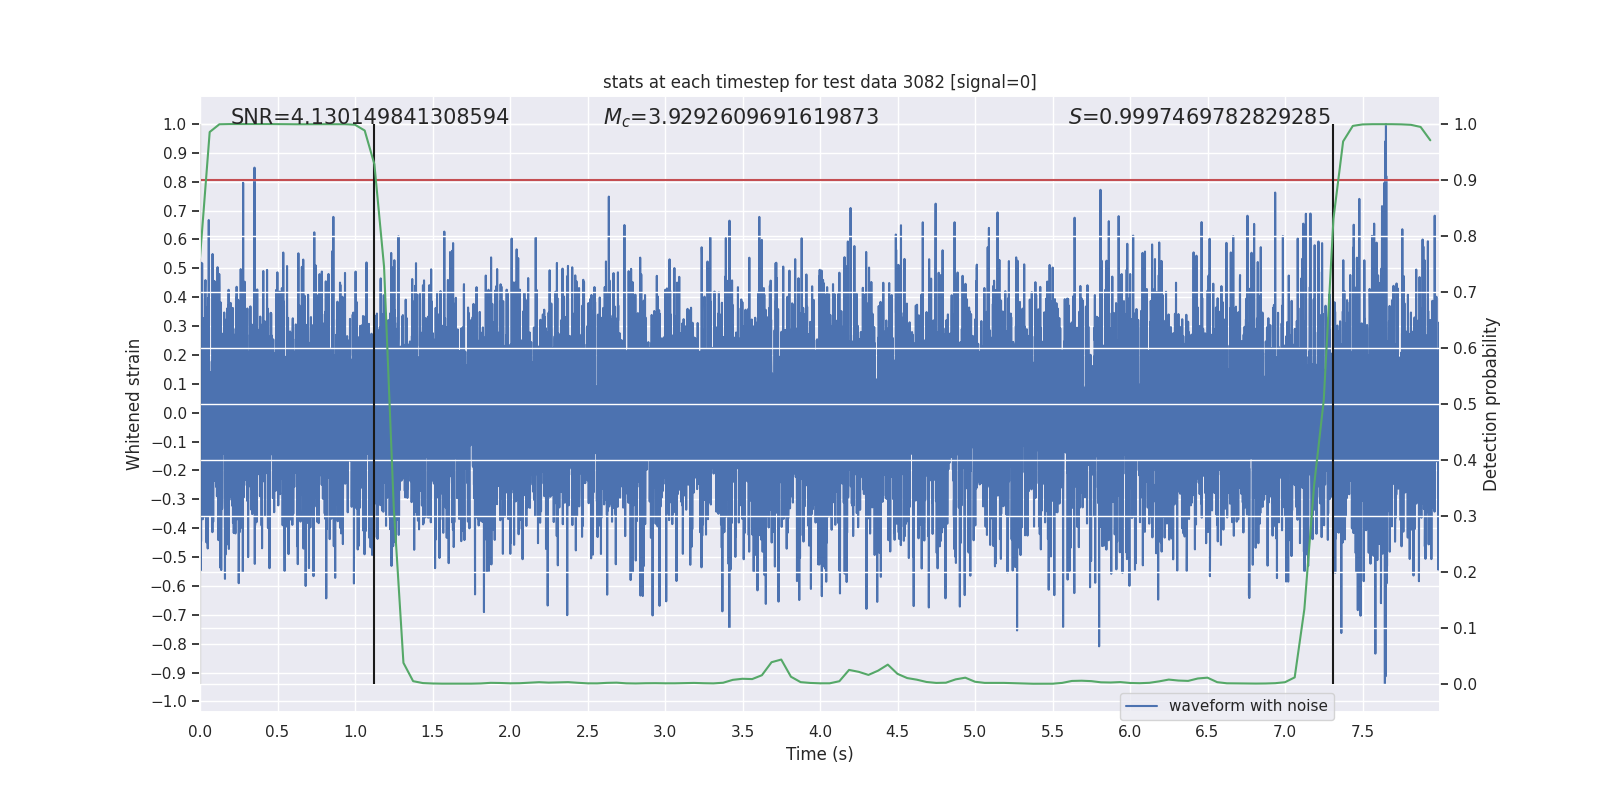Click the 'Whitened strain' y-axis label
The width and height of the screenshot is (1600, 800).
pyautogui.click(x=134, y=404)
